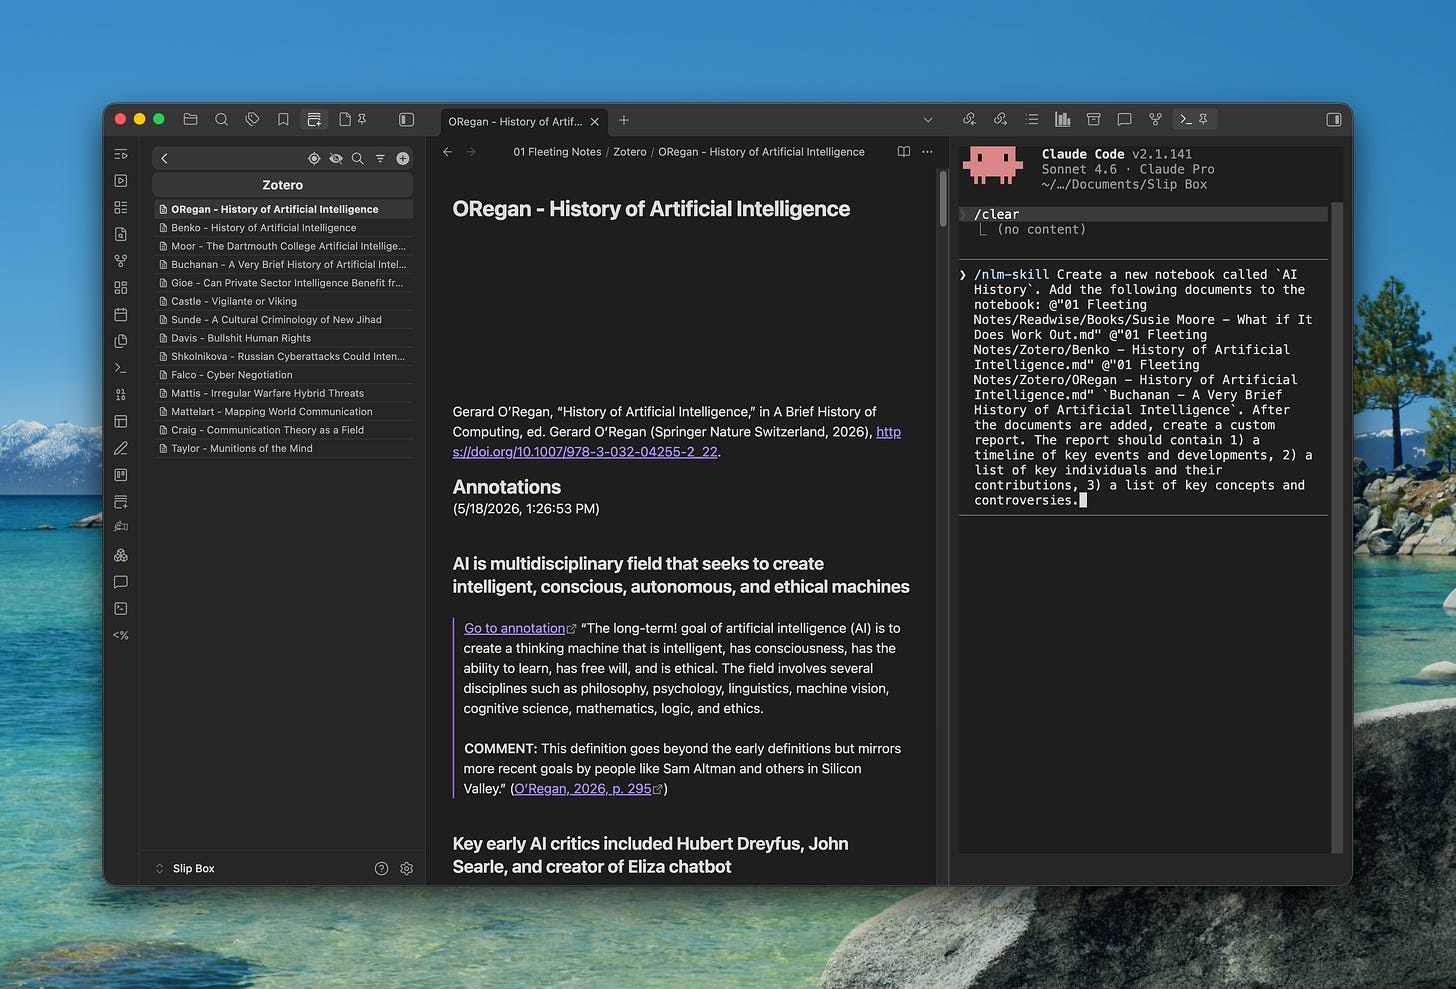Open the doi.org citation link

coord(677,442)
